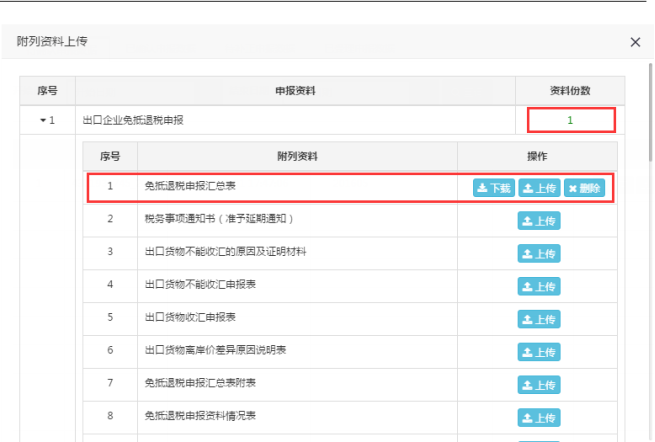
Task: Upload file for 出口货物不能收汇申报表
Action: [538, 287]
